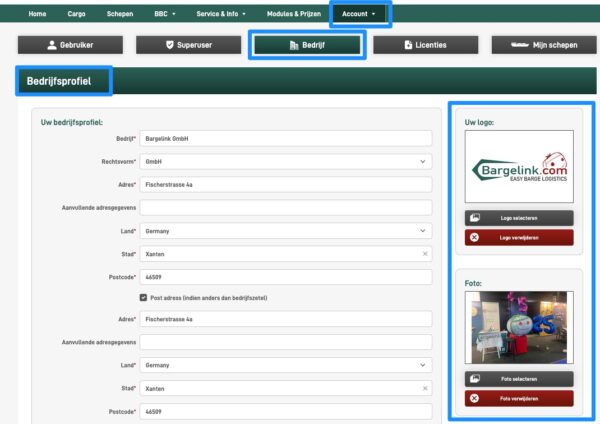600x424 pixels.
Task: Go to the Schepen page
Action: point(120,14)
